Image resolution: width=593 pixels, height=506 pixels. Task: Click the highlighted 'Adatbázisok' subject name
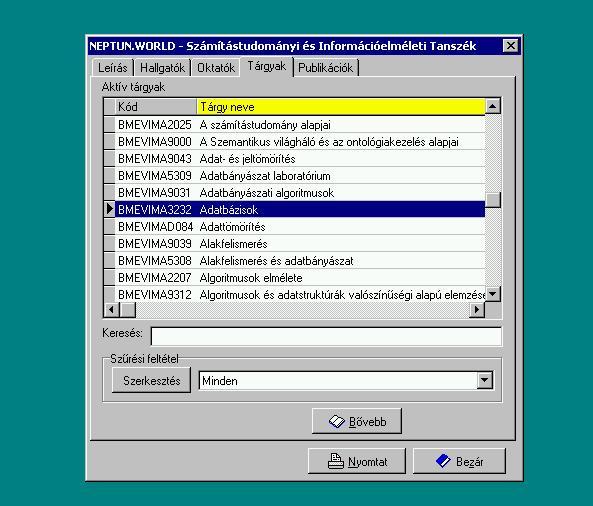[229, 210]
